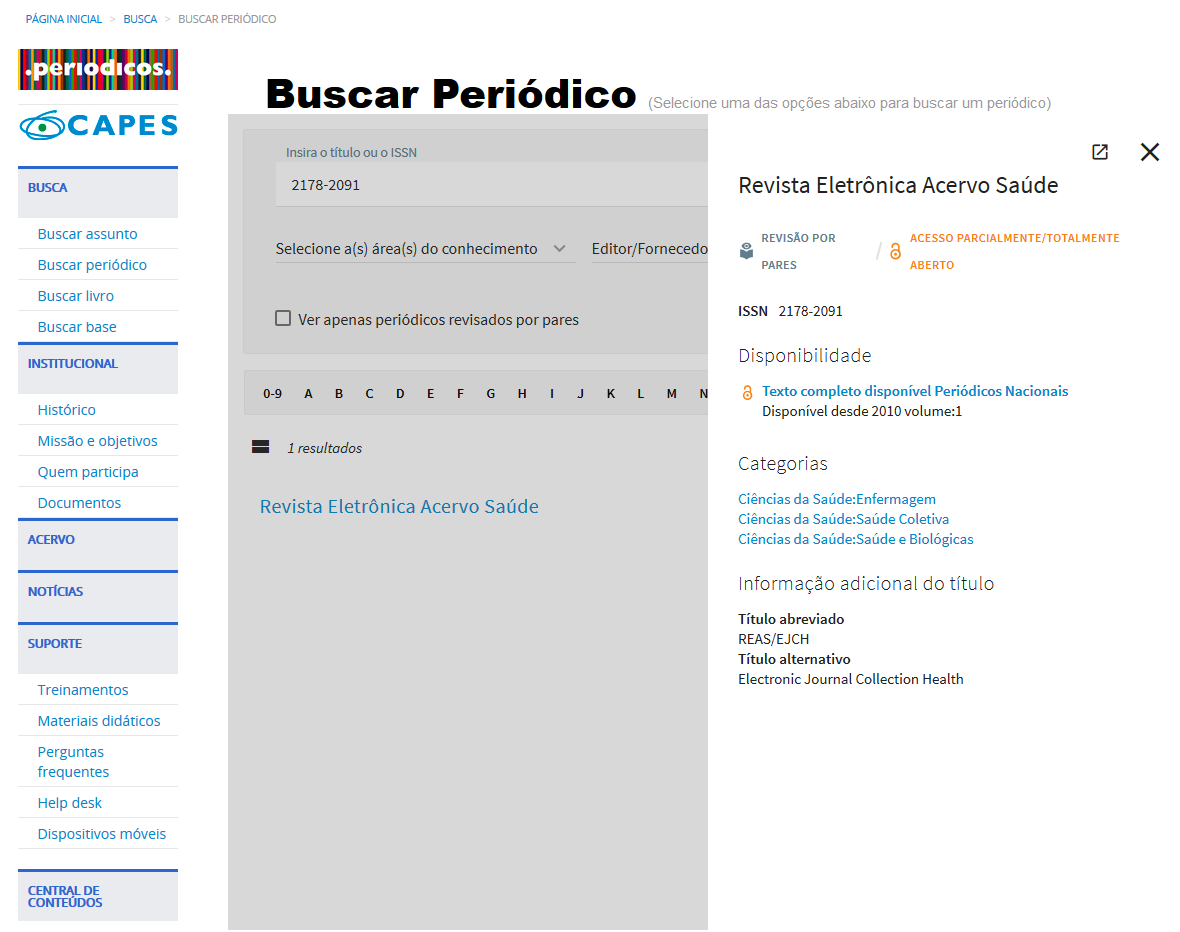
Task: Filter journals by letter M
Action: [x=671, y=394]
